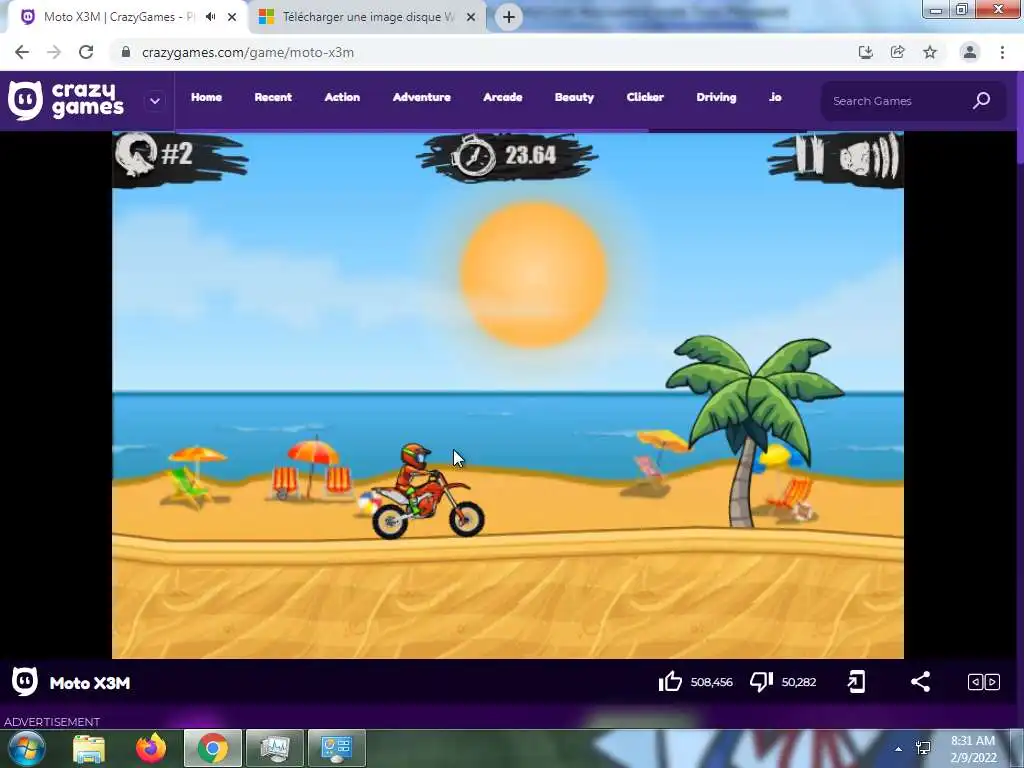
Task: Open the Arcade category
Action: [502, 97]
